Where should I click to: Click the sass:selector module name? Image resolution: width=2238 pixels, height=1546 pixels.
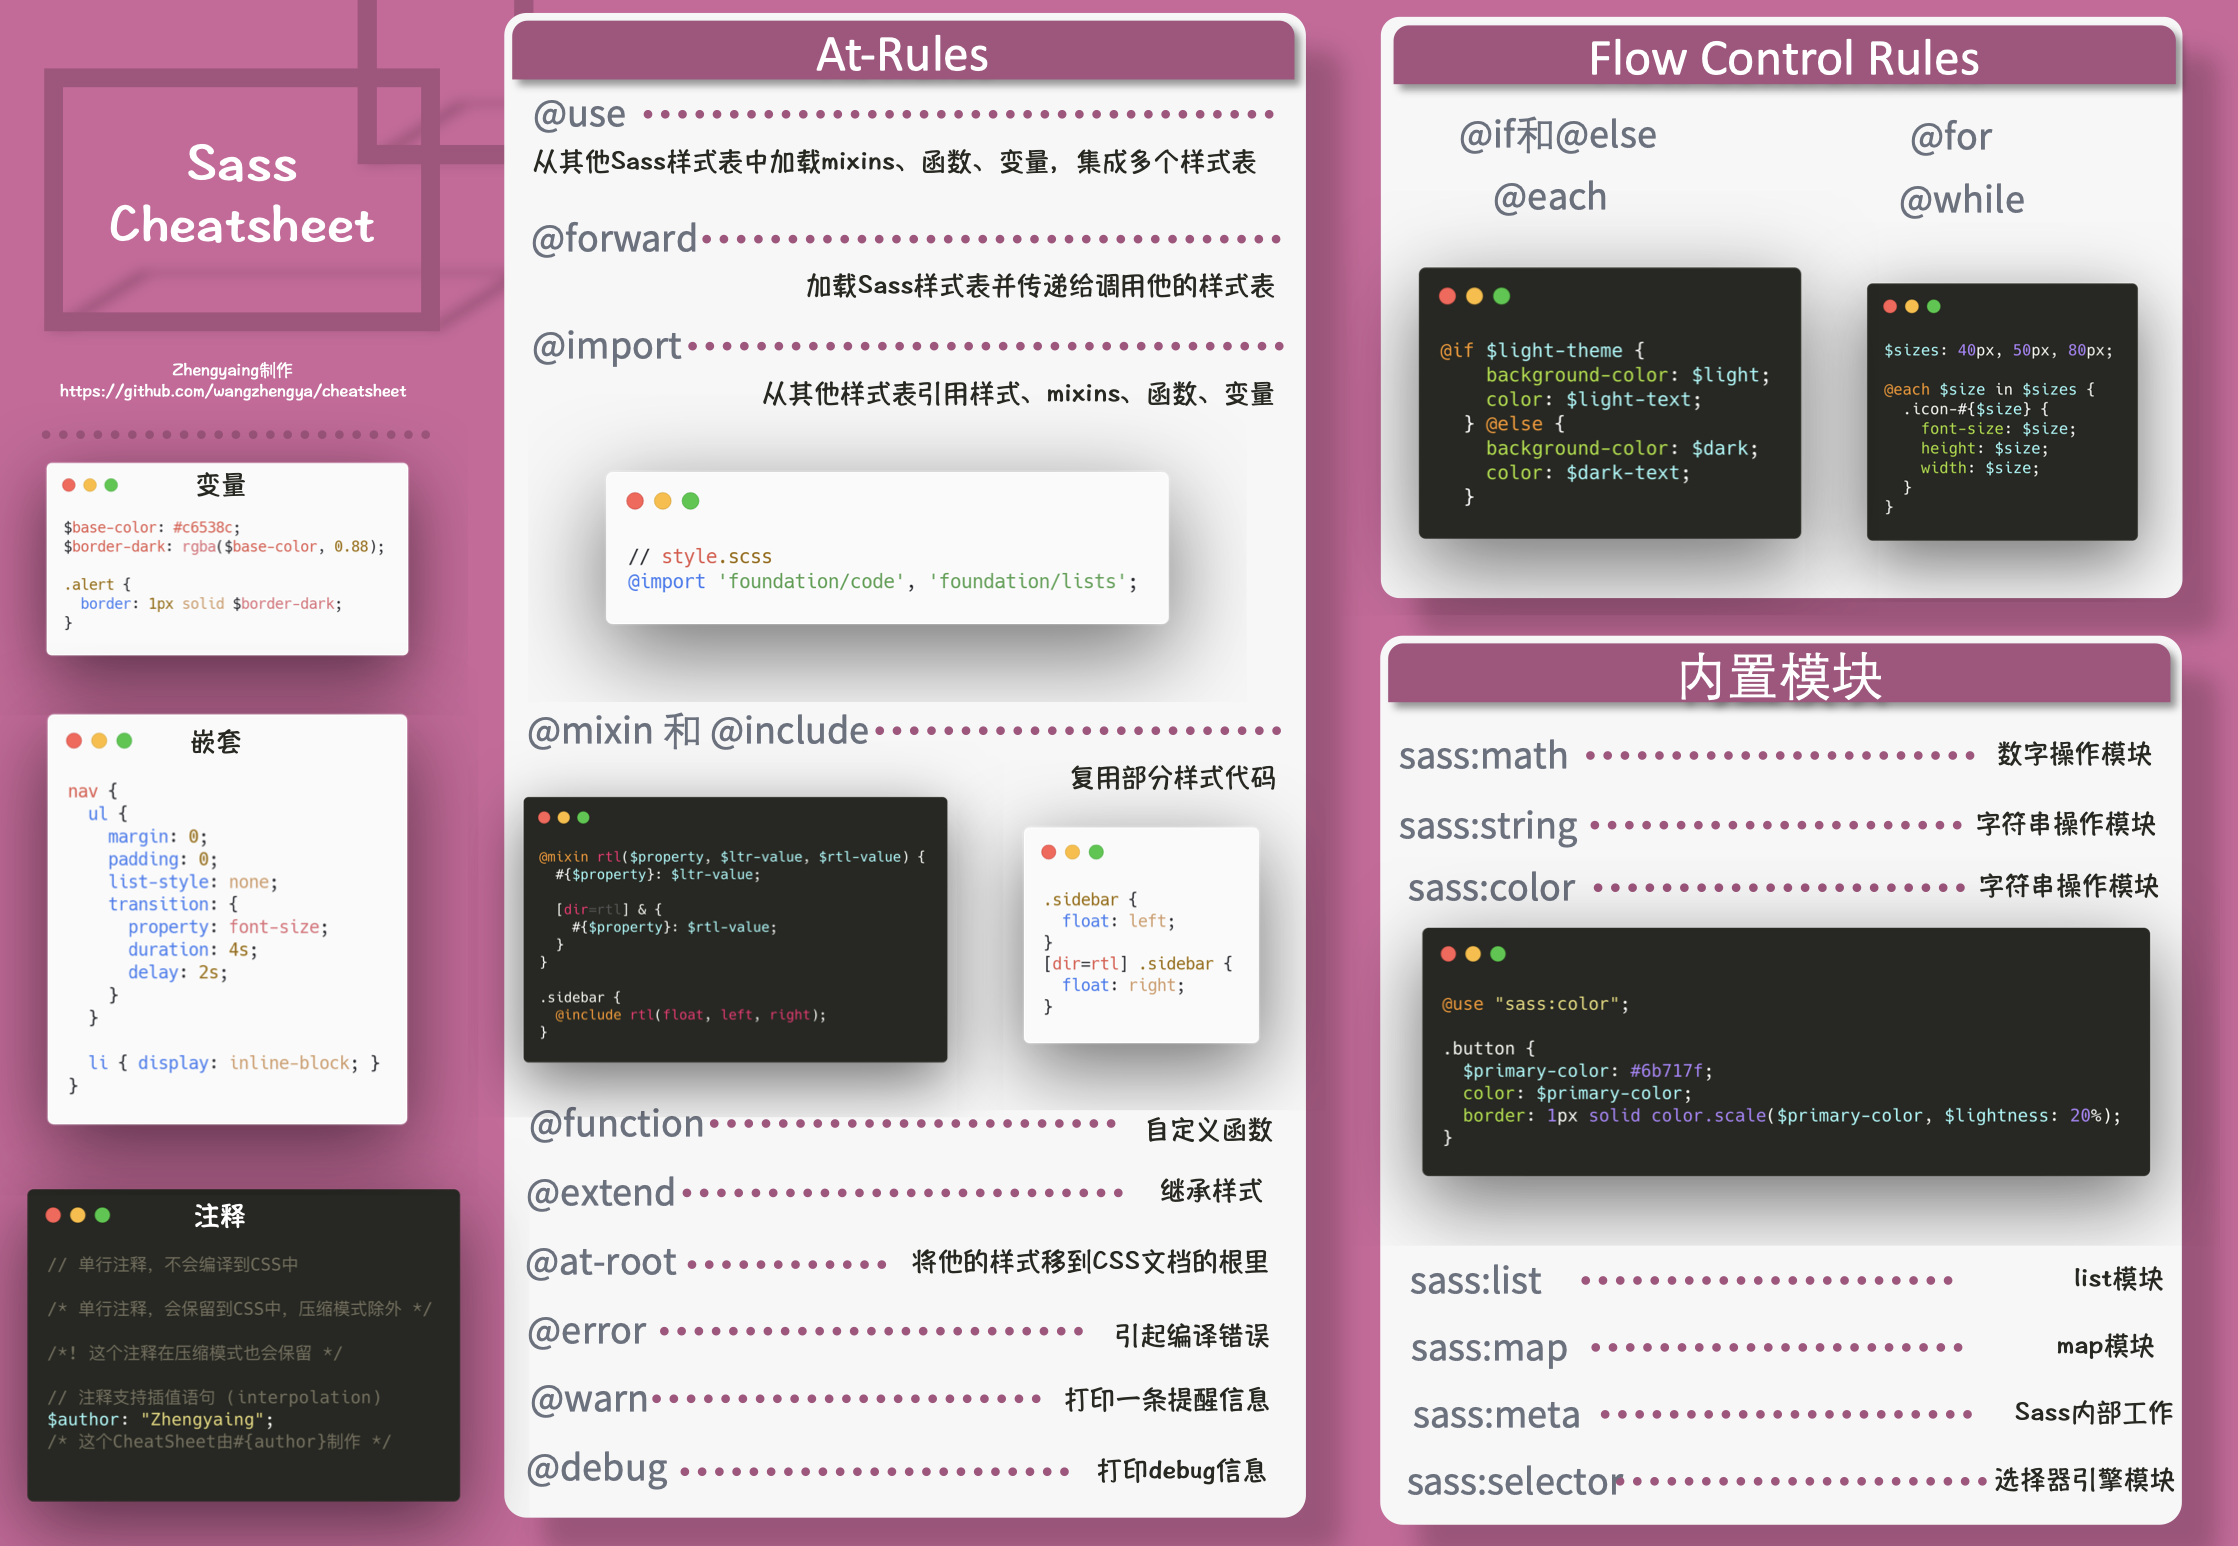[1514, 1482]
